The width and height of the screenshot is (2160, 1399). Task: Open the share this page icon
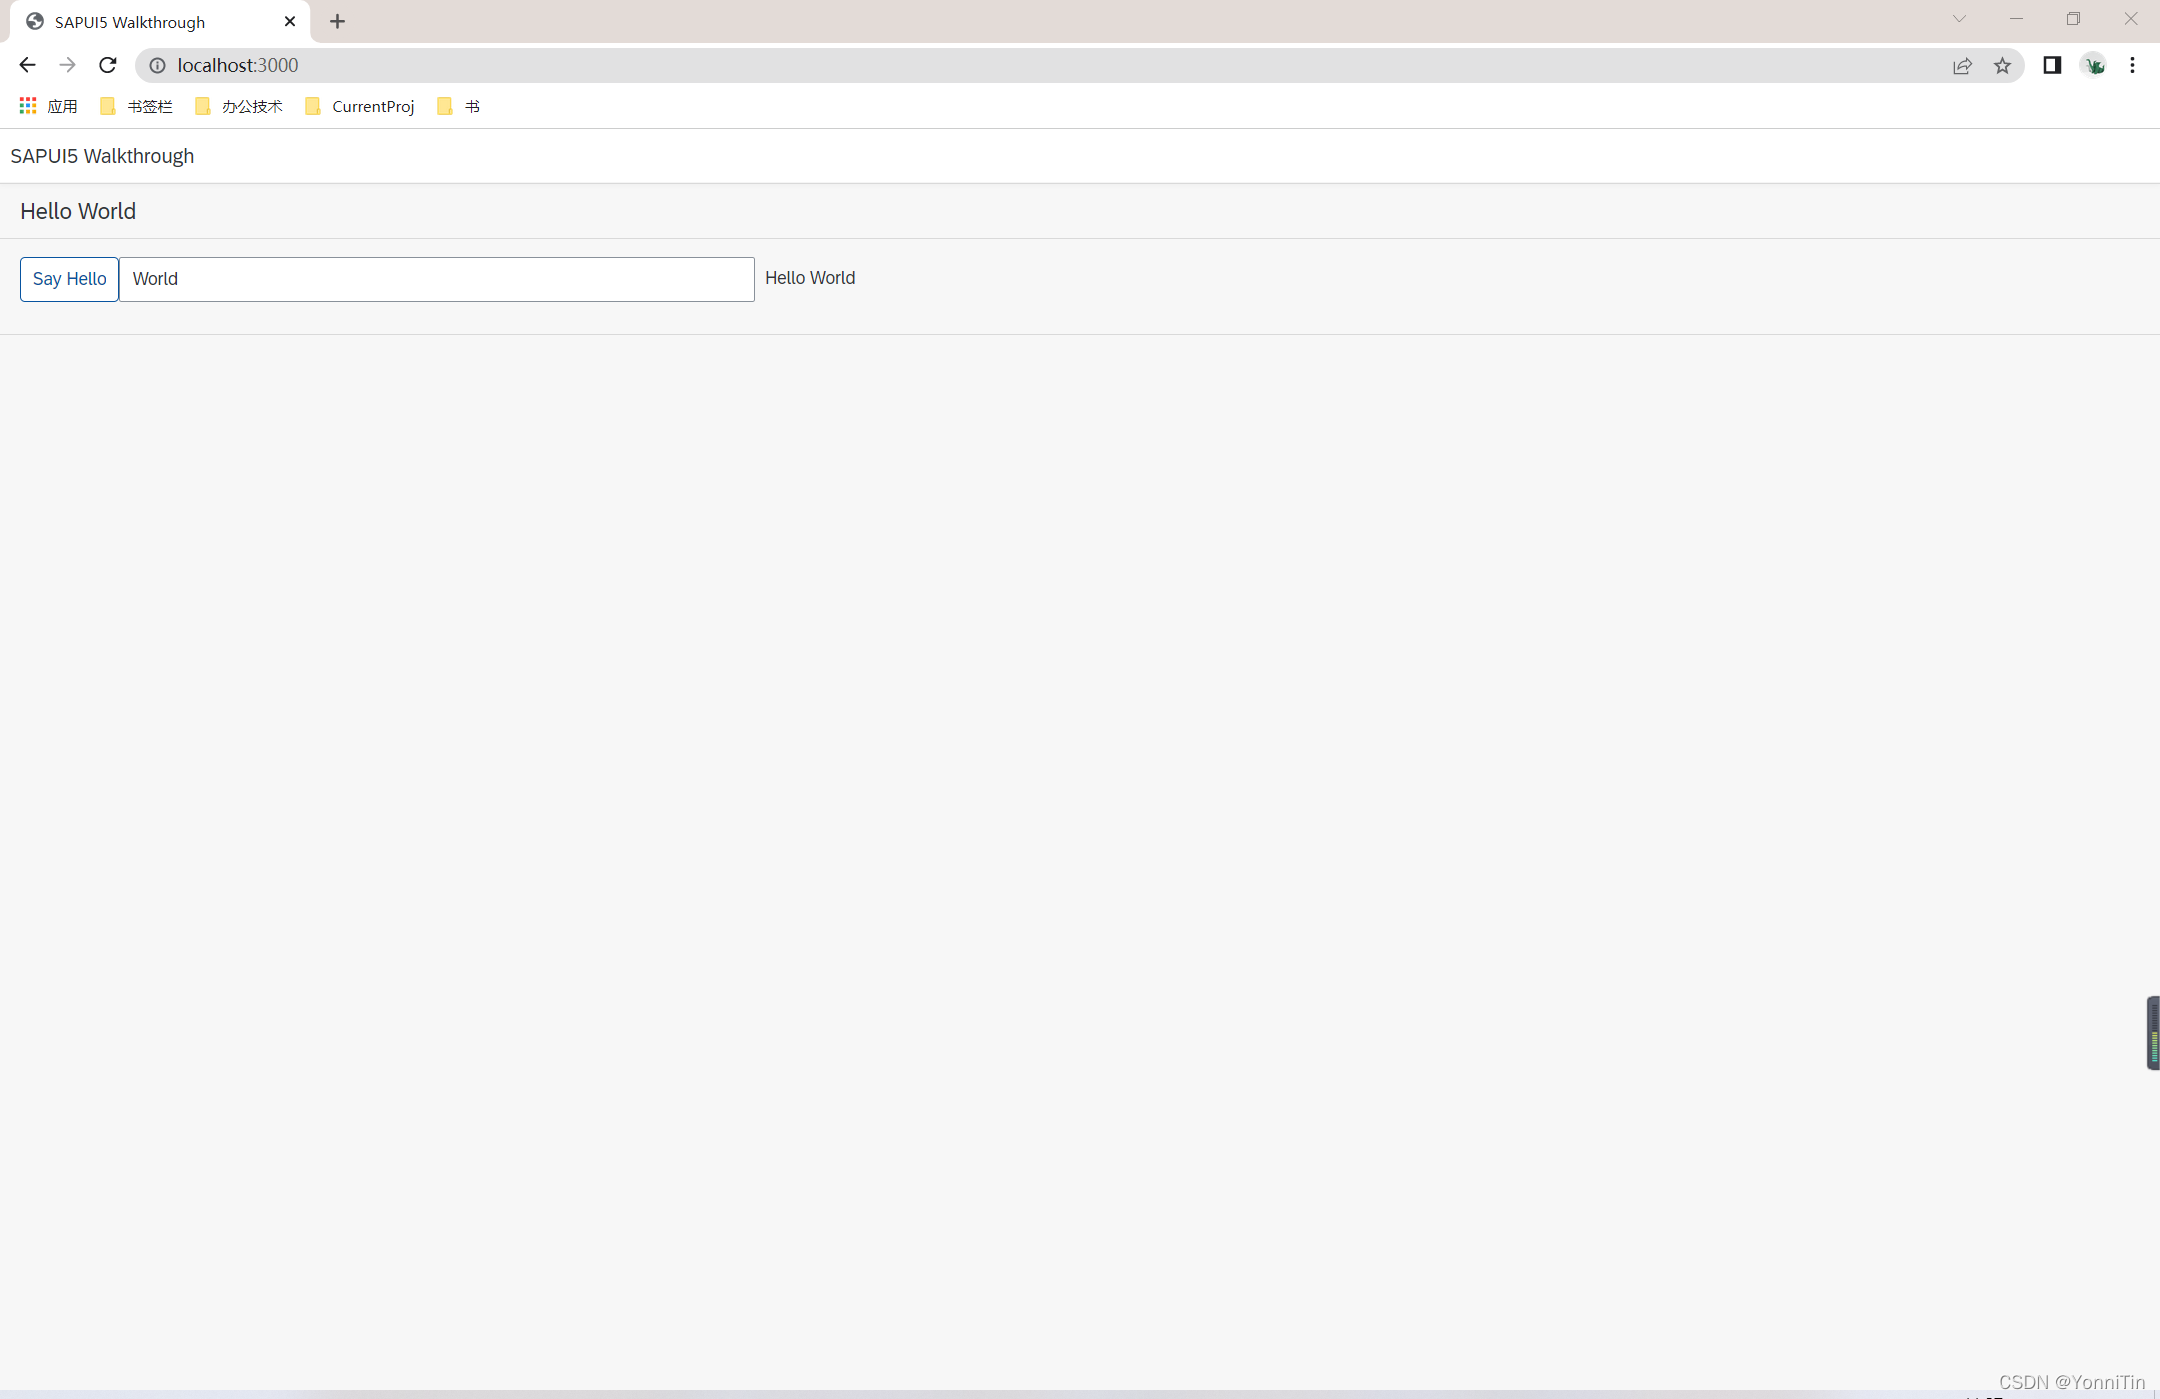click(x=1963, y=65)
